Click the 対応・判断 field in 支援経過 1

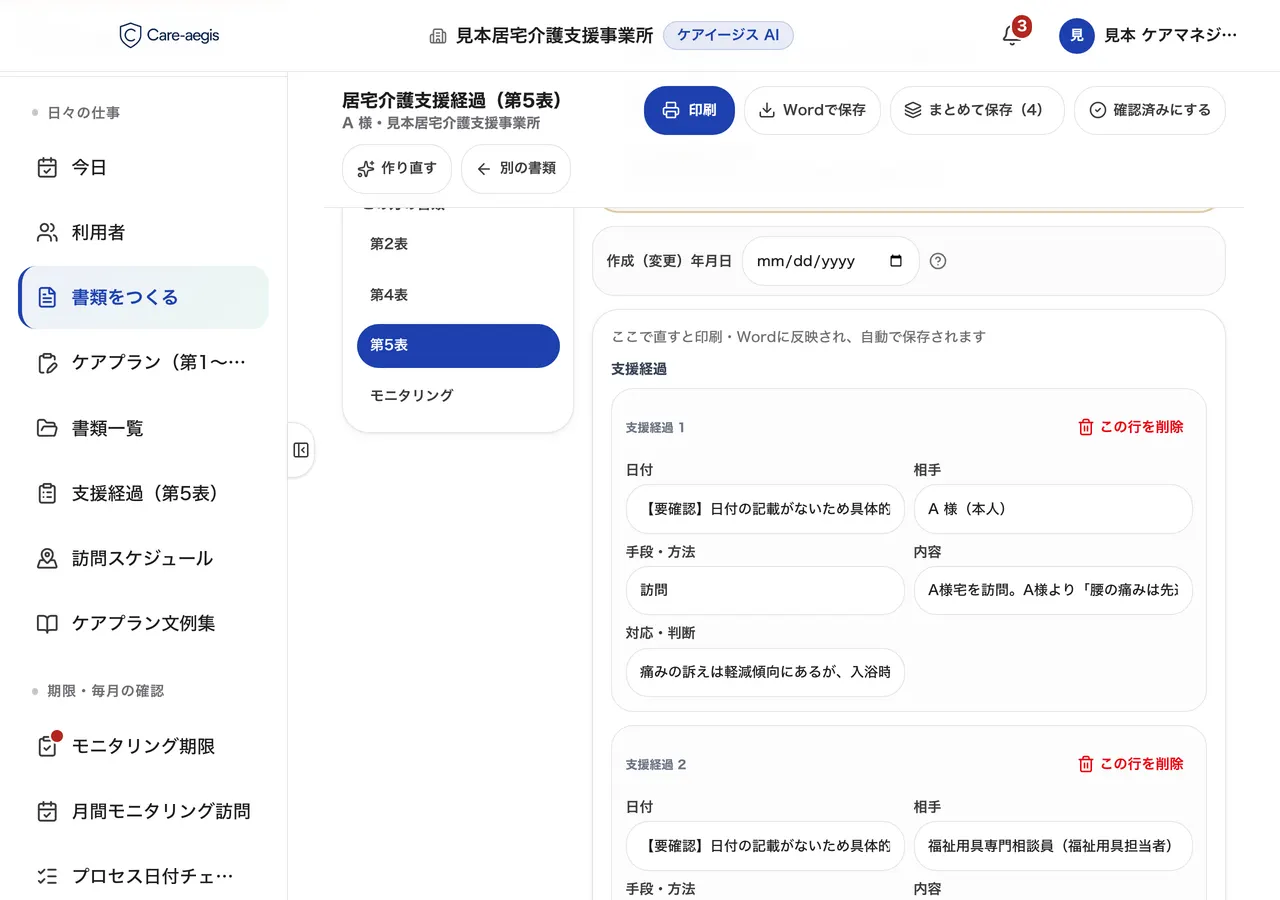pyautogui.click(x=765, y=672)
